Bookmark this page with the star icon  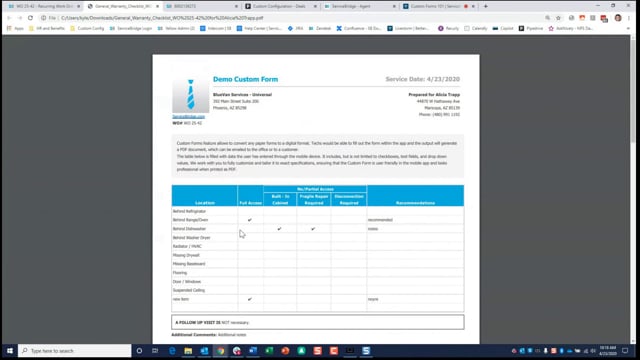[x=558, y=18]
